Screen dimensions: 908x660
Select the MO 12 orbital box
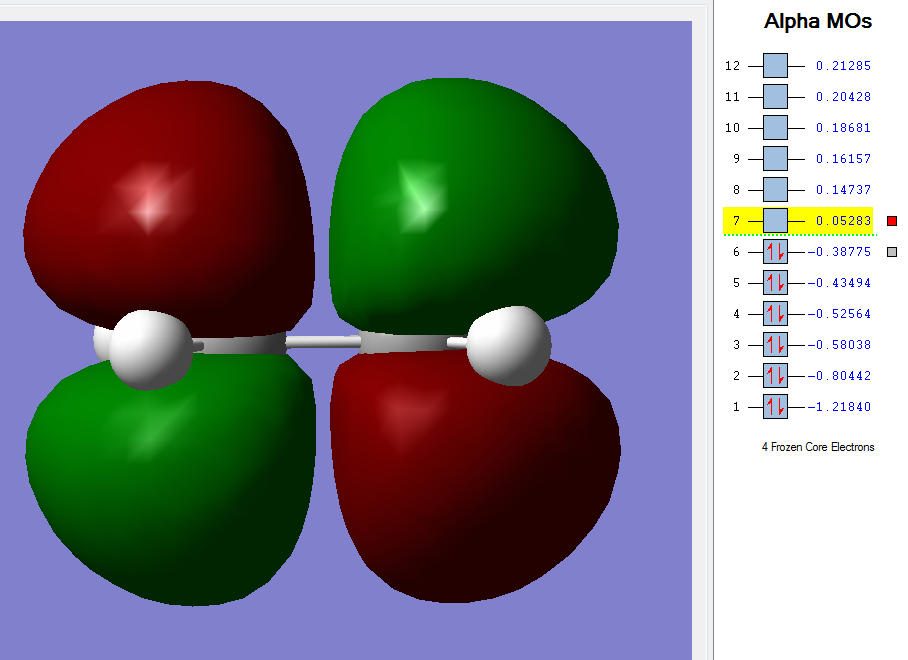click(775, 65)
